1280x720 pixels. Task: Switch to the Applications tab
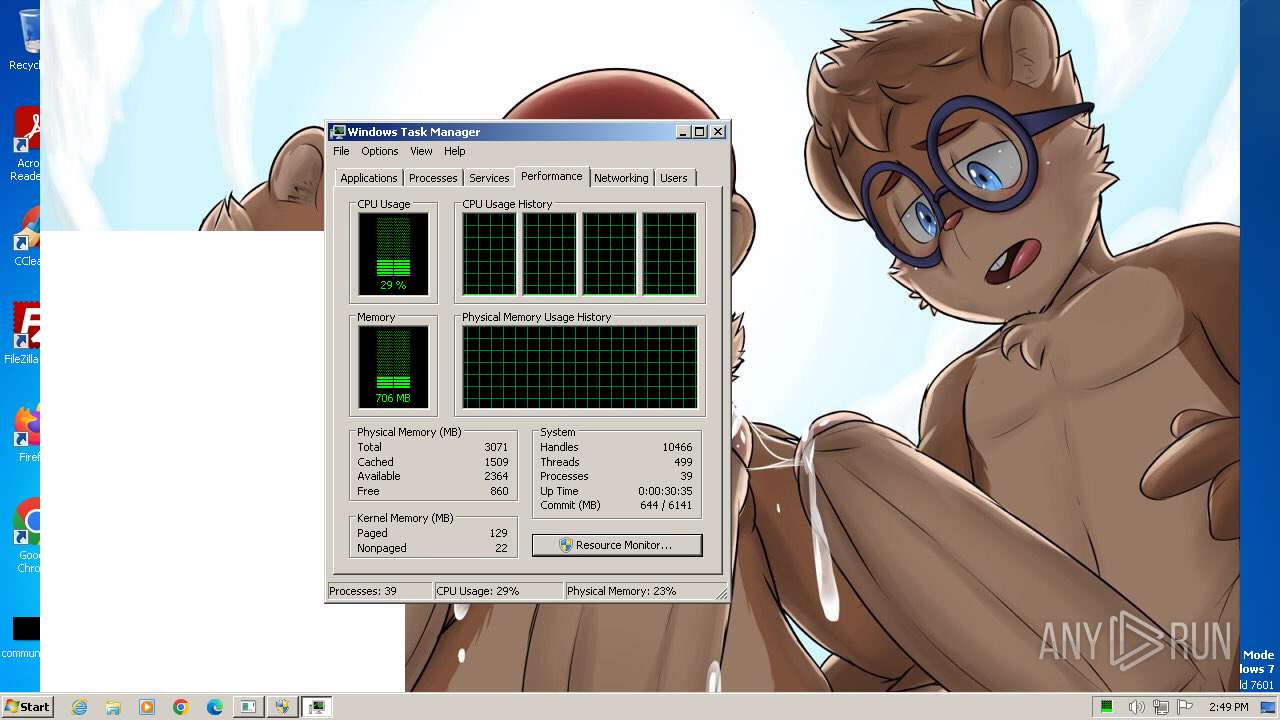coord(369,178)
